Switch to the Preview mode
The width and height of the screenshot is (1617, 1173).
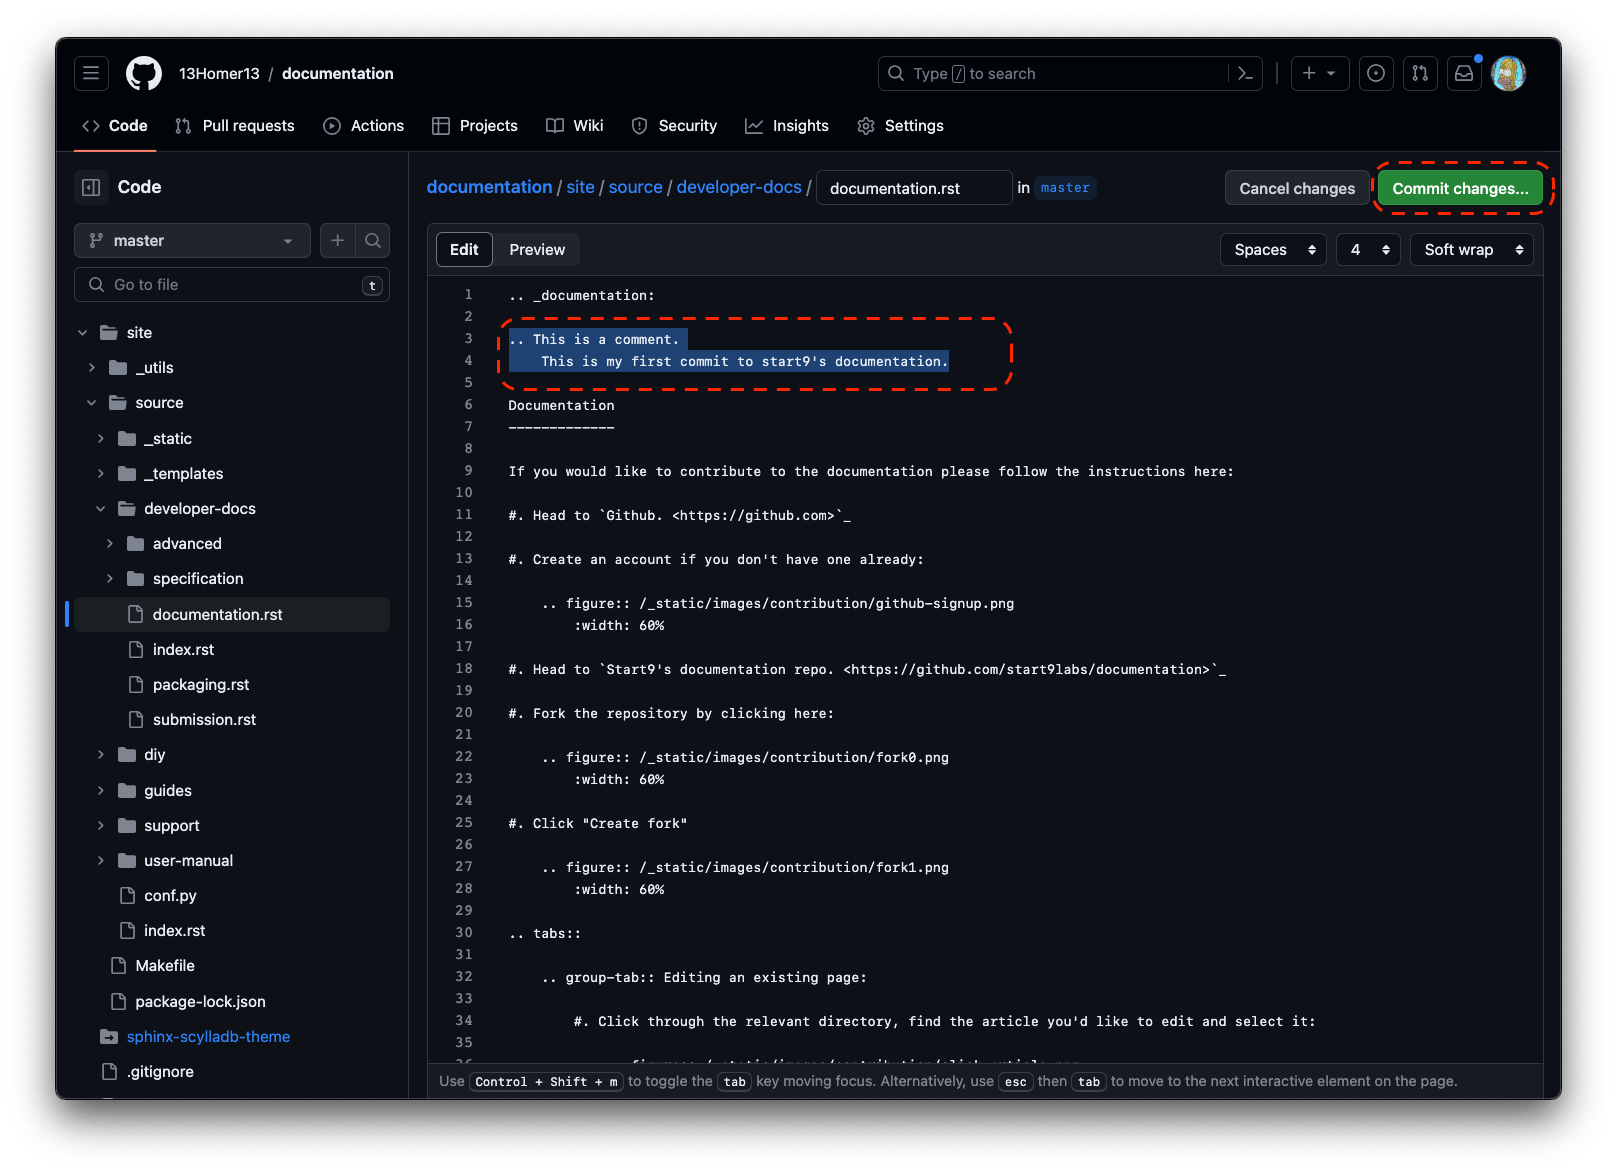537,250
